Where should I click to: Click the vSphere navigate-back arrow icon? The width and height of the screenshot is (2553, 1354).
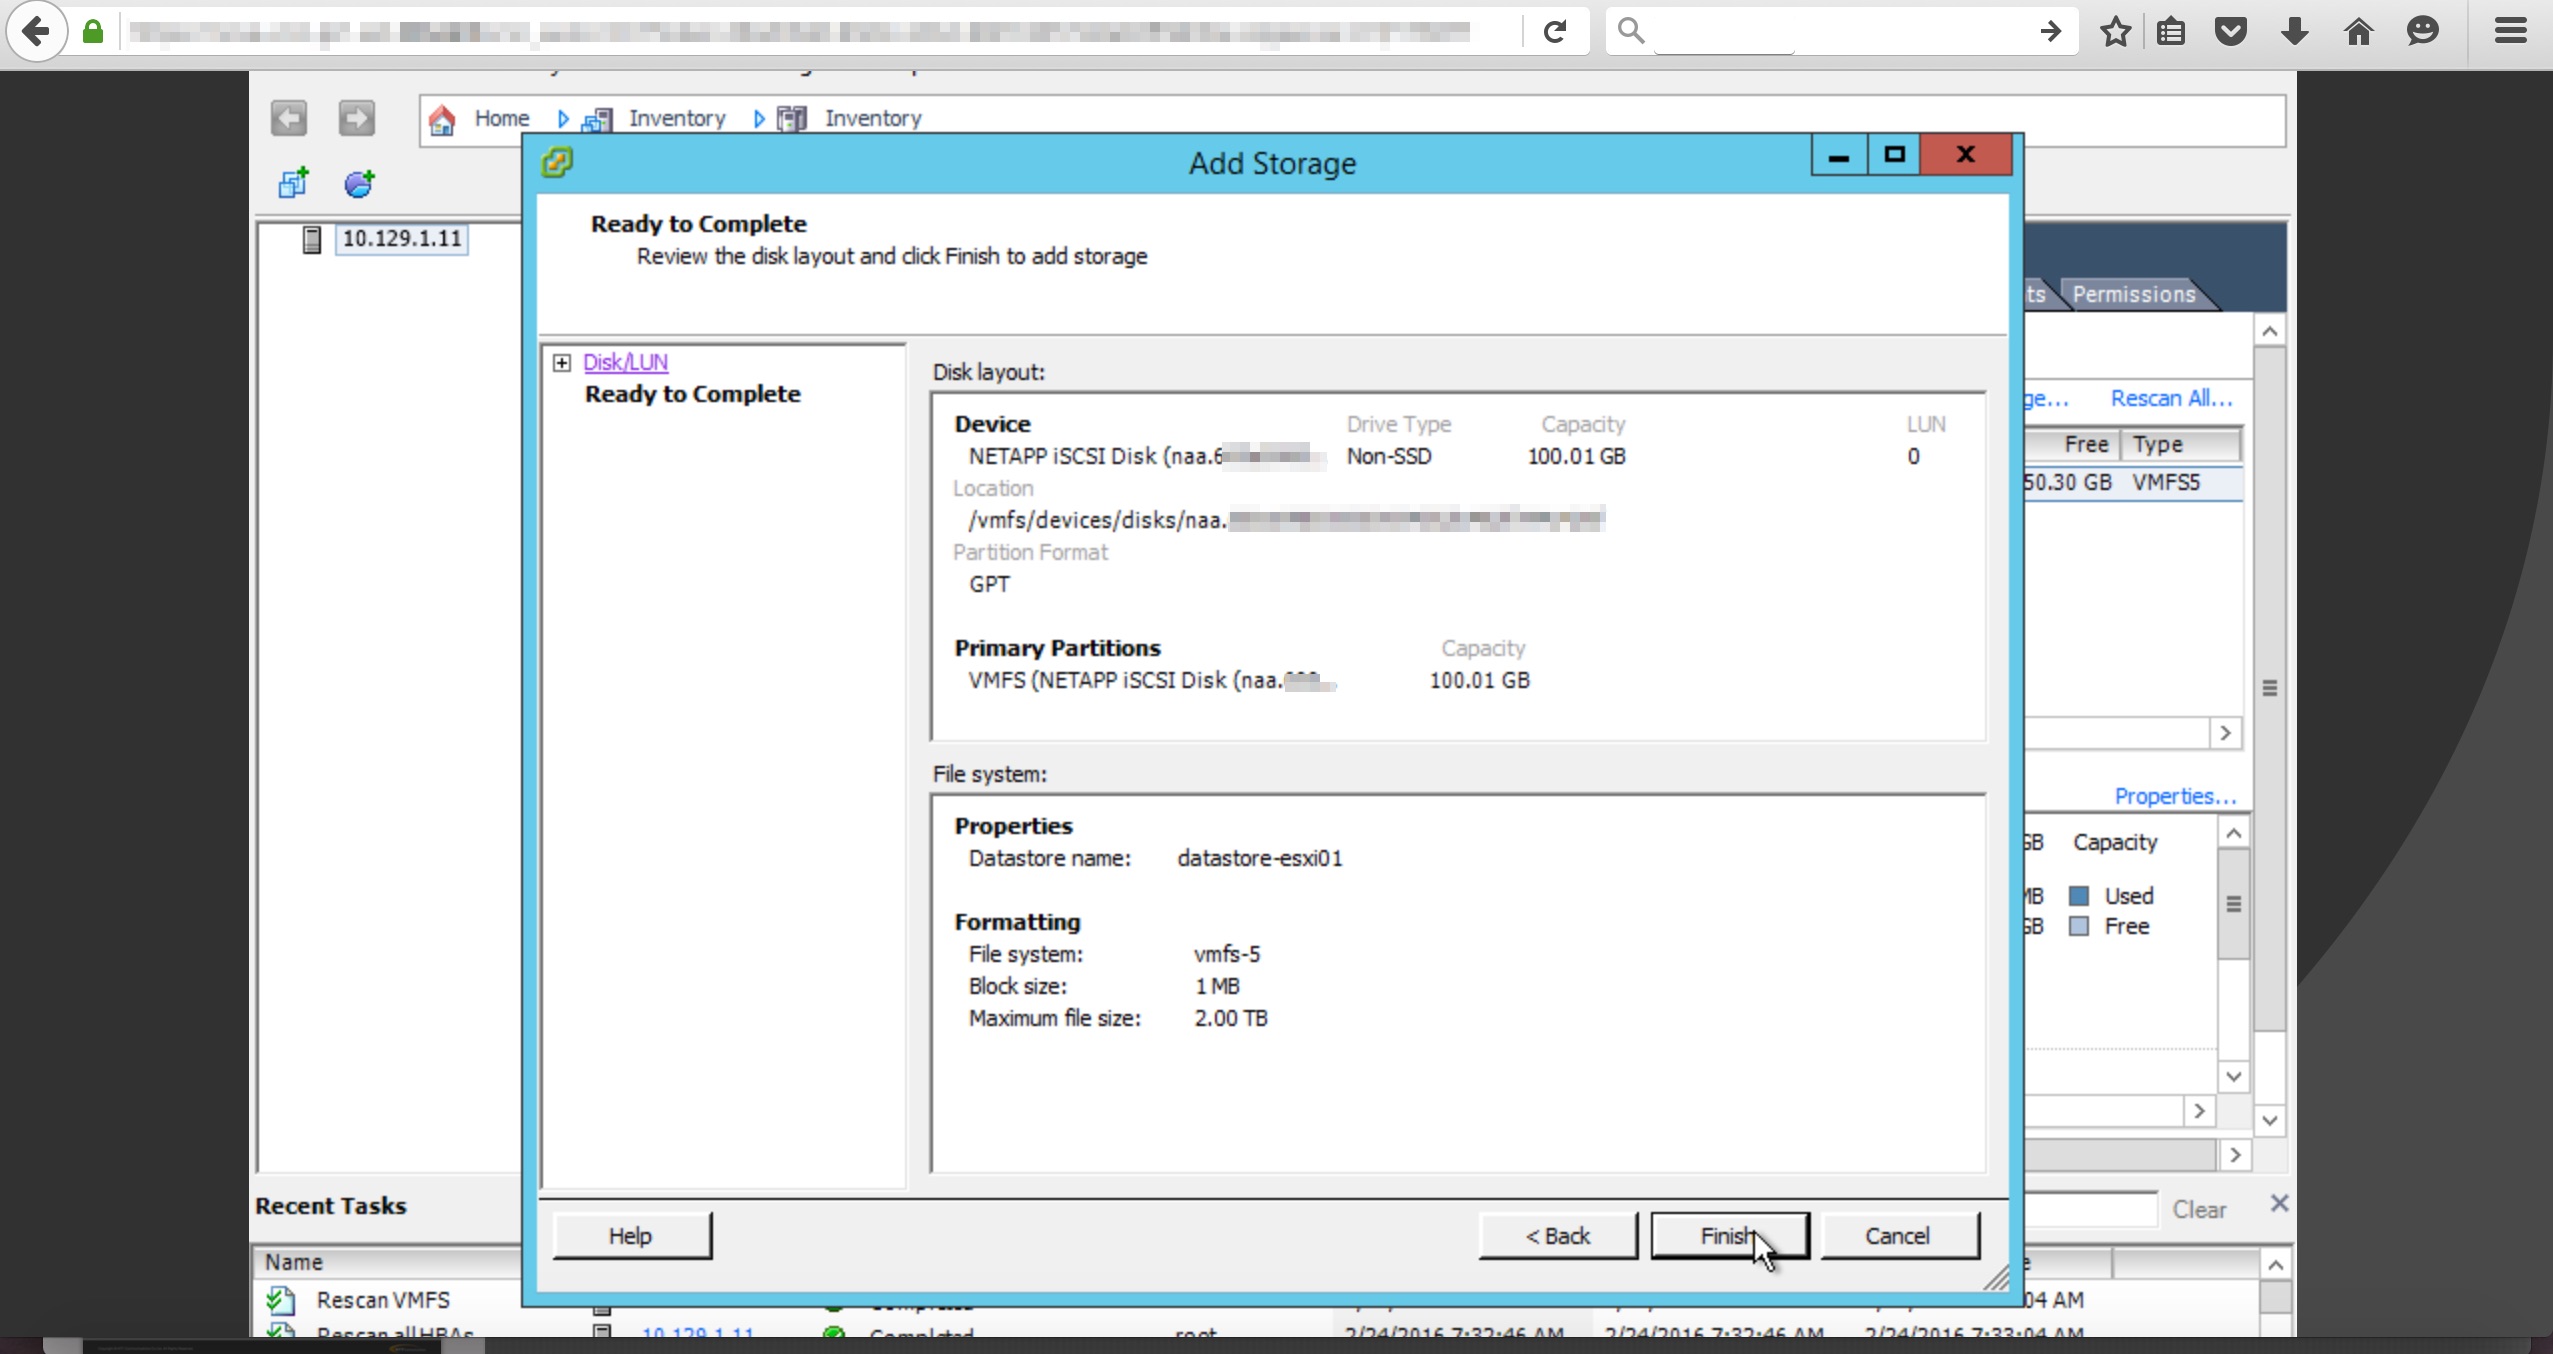(x=289, y=118)
